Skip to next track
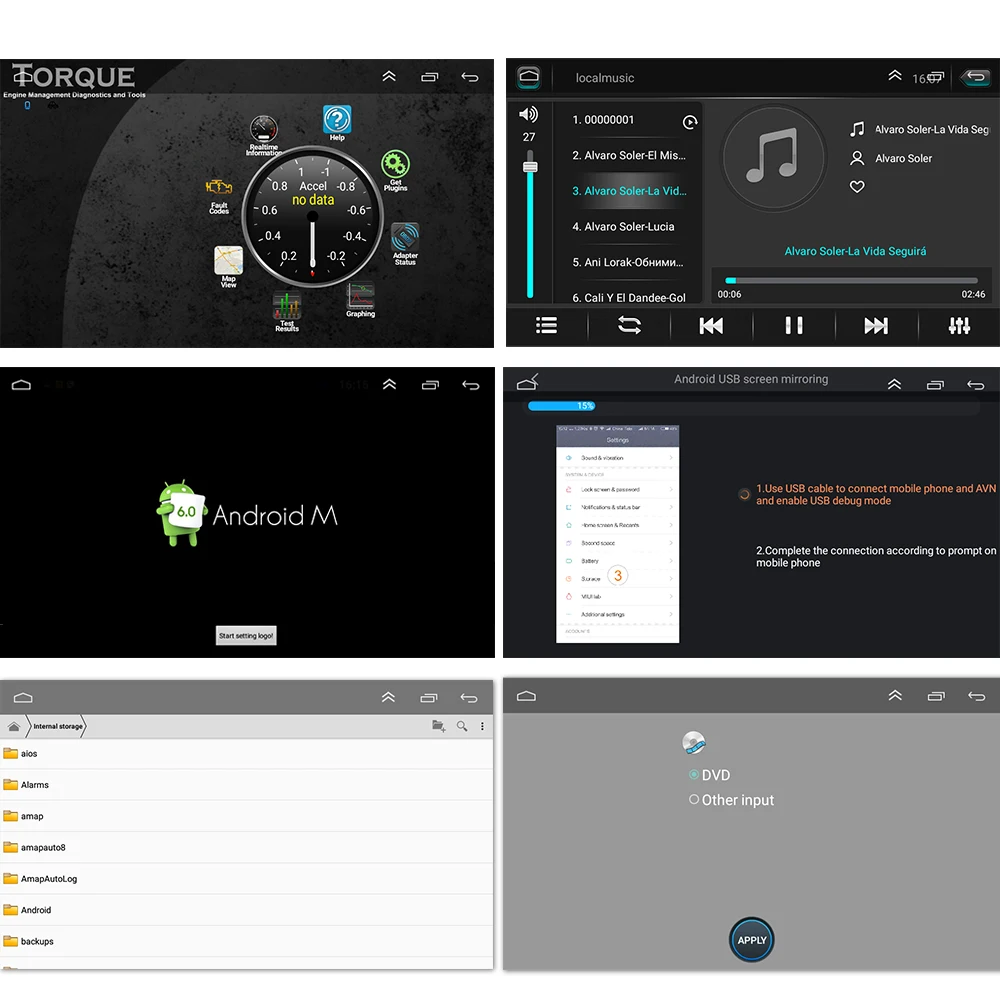Viewport: 1000px width, 1000px height. (x=876, y=325)
